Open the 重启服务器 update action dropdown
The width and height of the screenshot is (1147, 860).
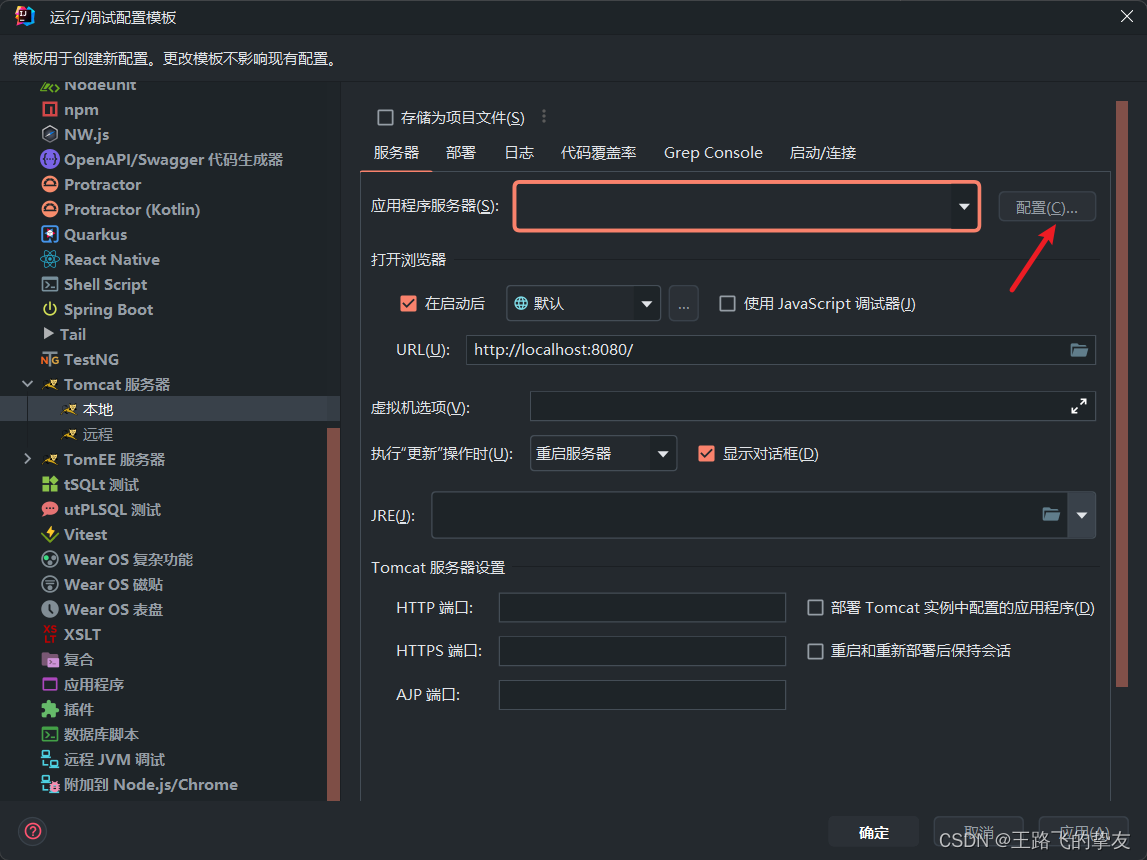[663, 453]
